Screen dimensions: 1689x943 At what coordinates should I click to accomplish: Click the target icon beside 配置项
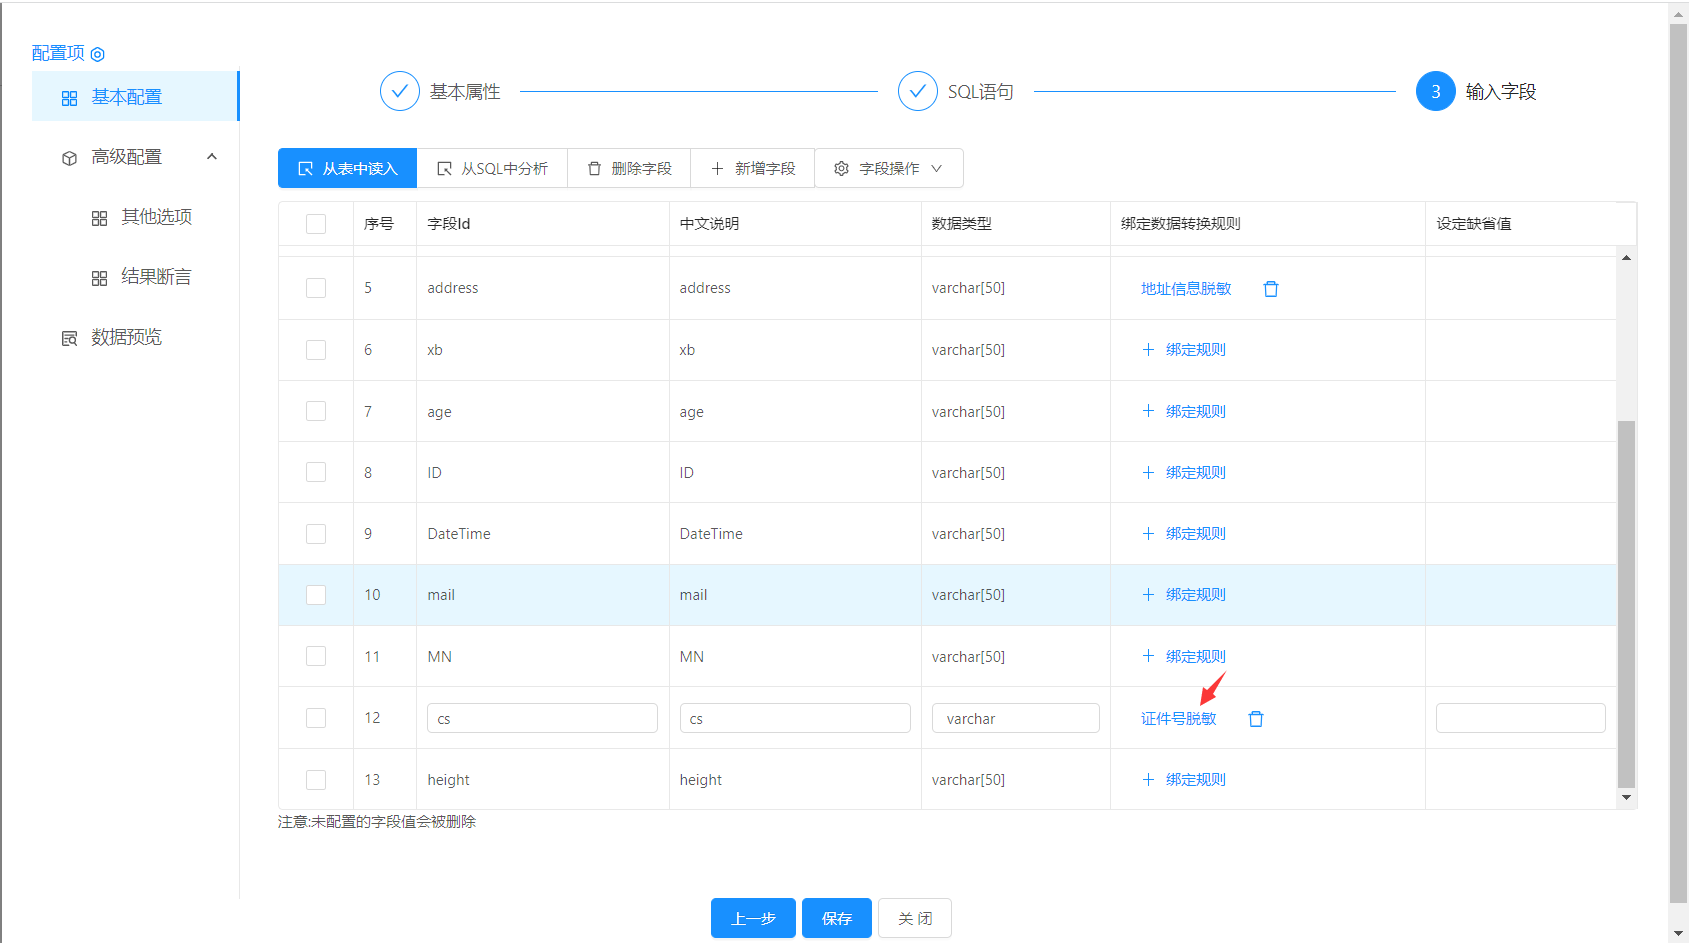point(97,54)
